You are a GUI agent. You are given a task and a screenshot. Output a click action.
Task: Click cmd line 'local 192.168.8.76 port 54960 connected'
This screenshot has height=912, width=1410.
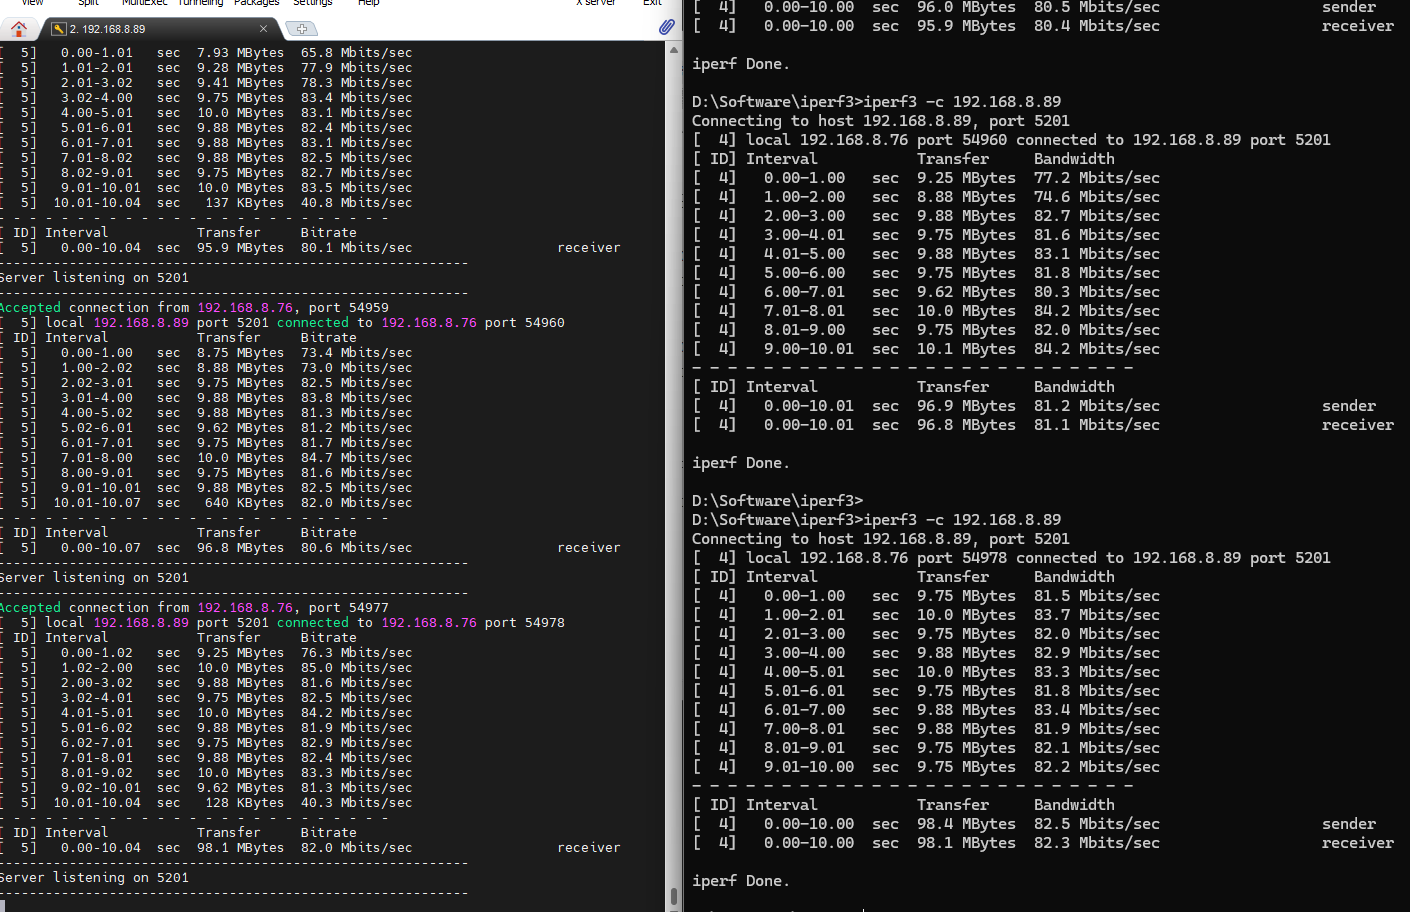(1012, 140)
